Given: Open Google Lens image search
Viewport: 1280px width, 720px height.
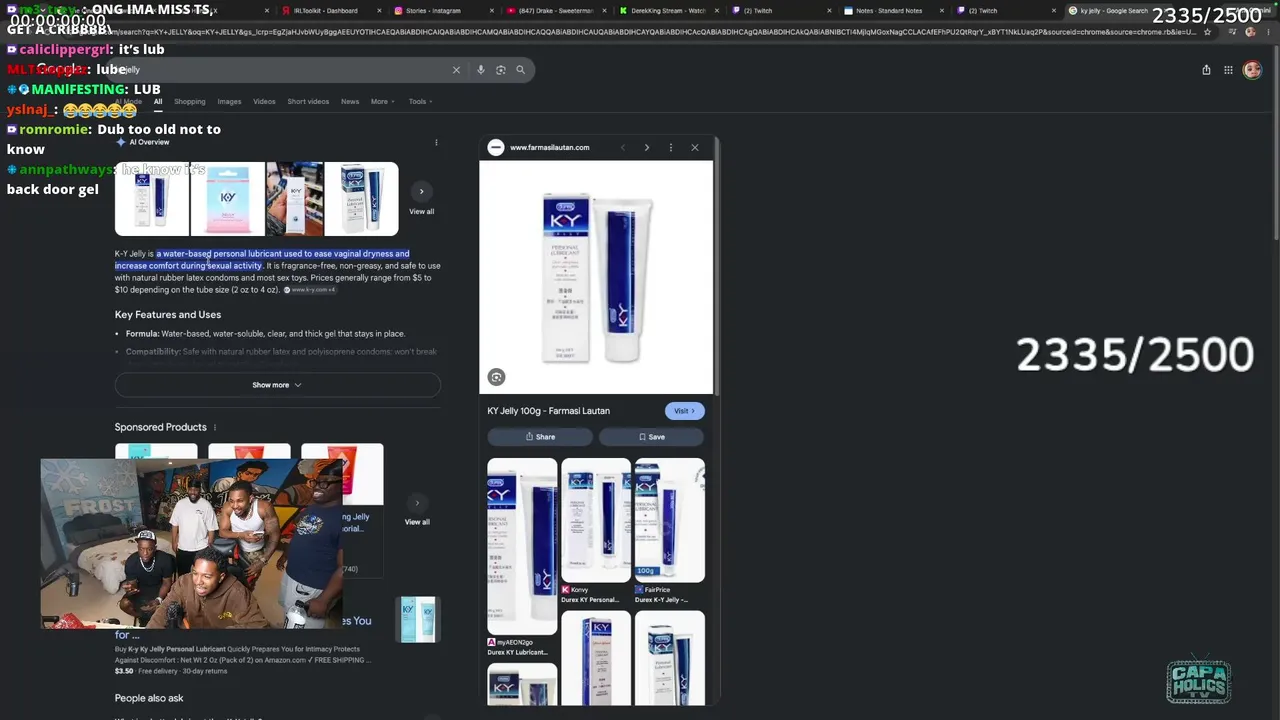Looking at the screenshot, I should click(x=501, y=70).
